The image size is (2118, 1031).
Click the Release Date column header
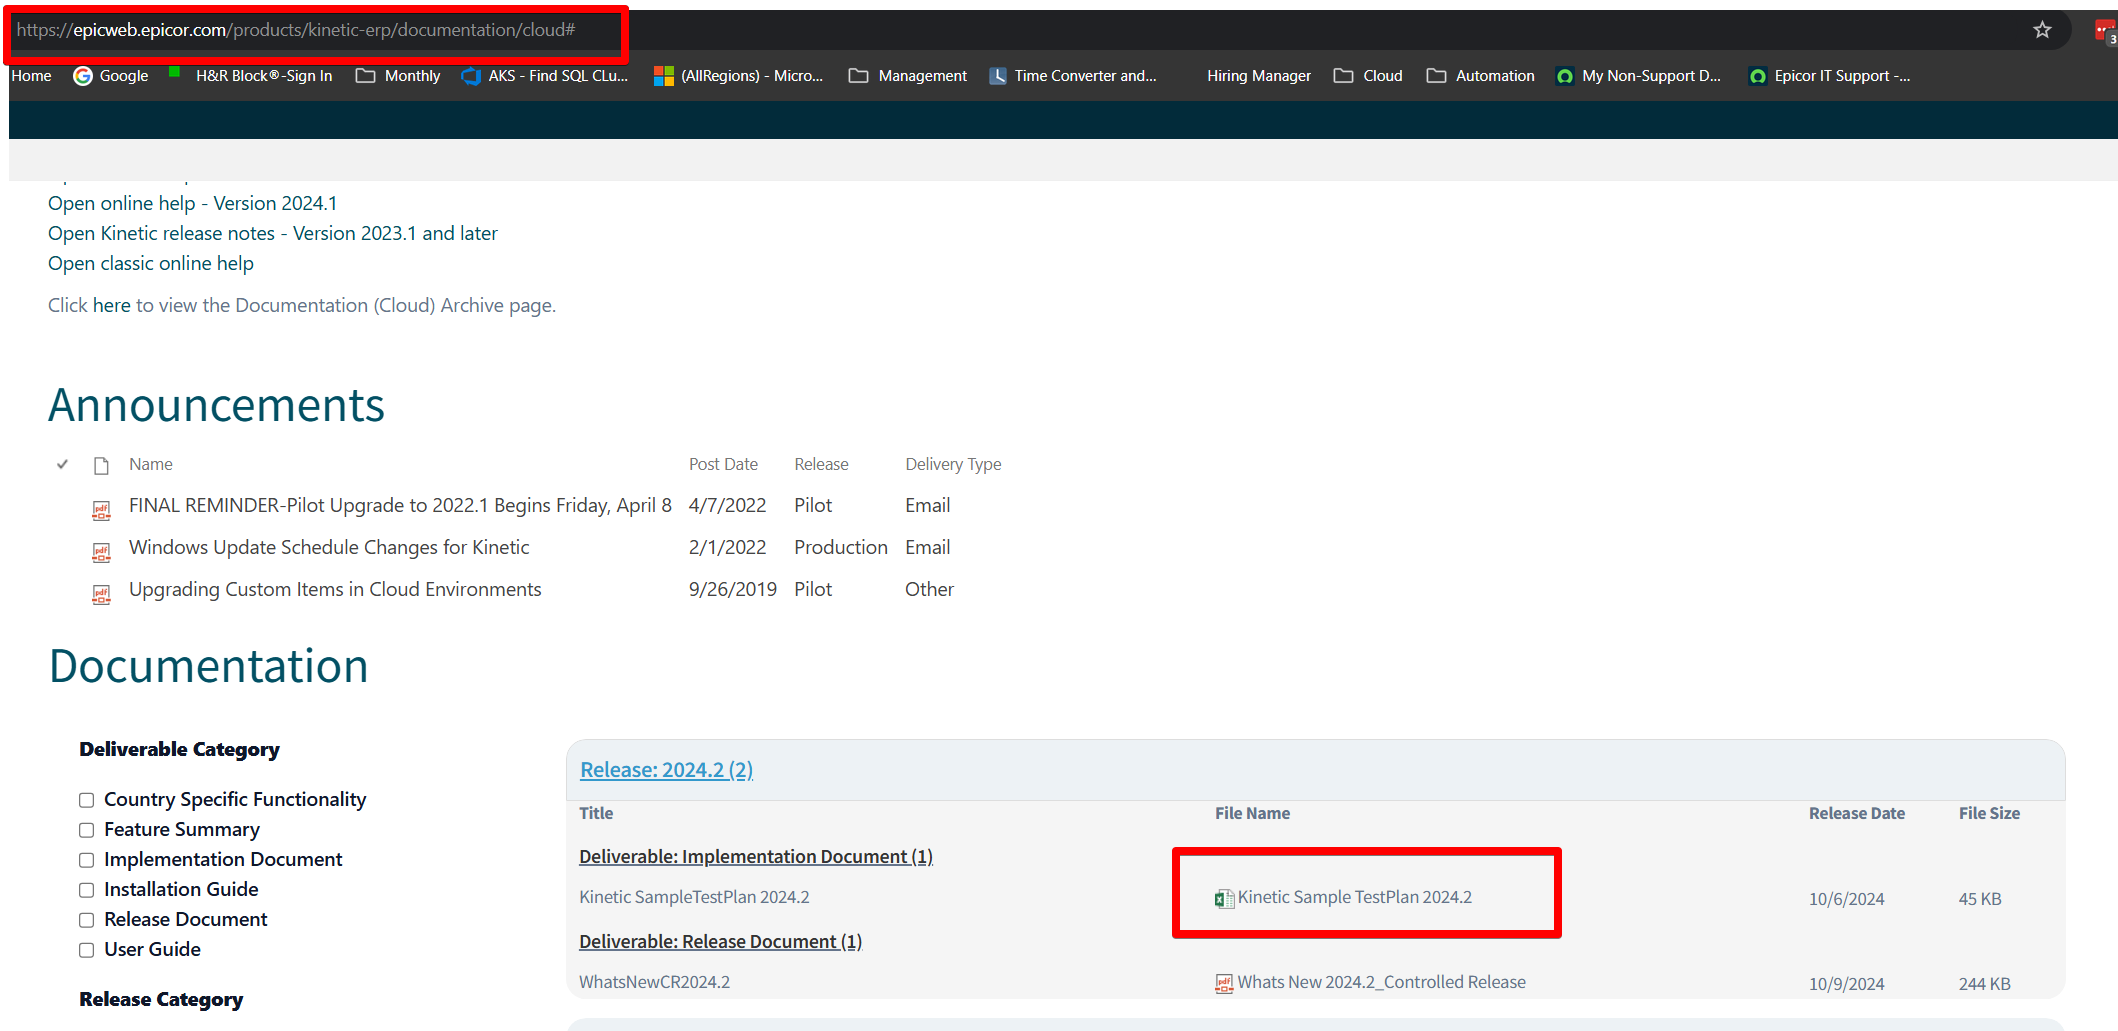click(x=1856, y=813)
